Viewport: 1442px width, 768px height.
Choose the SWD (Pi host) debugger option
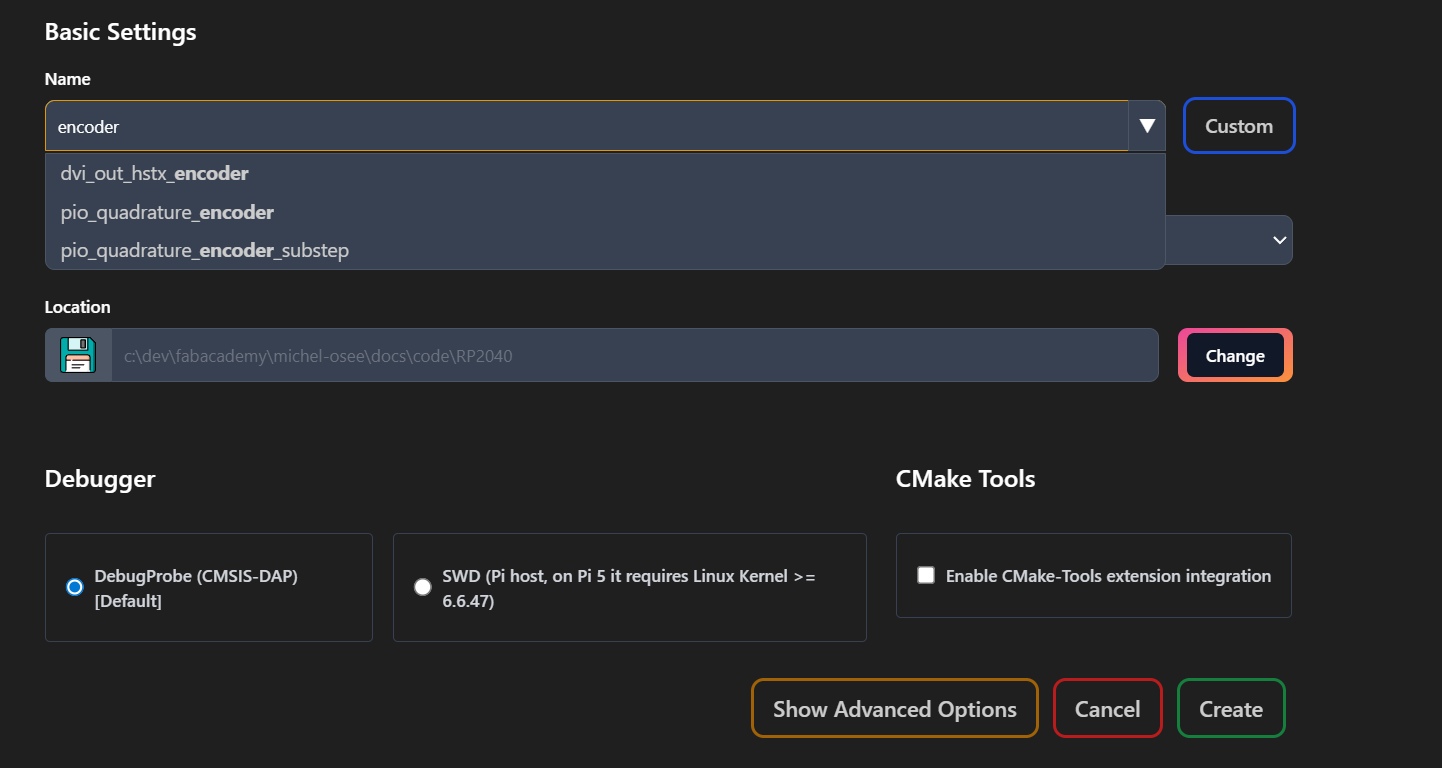click(x=422, y=587)
